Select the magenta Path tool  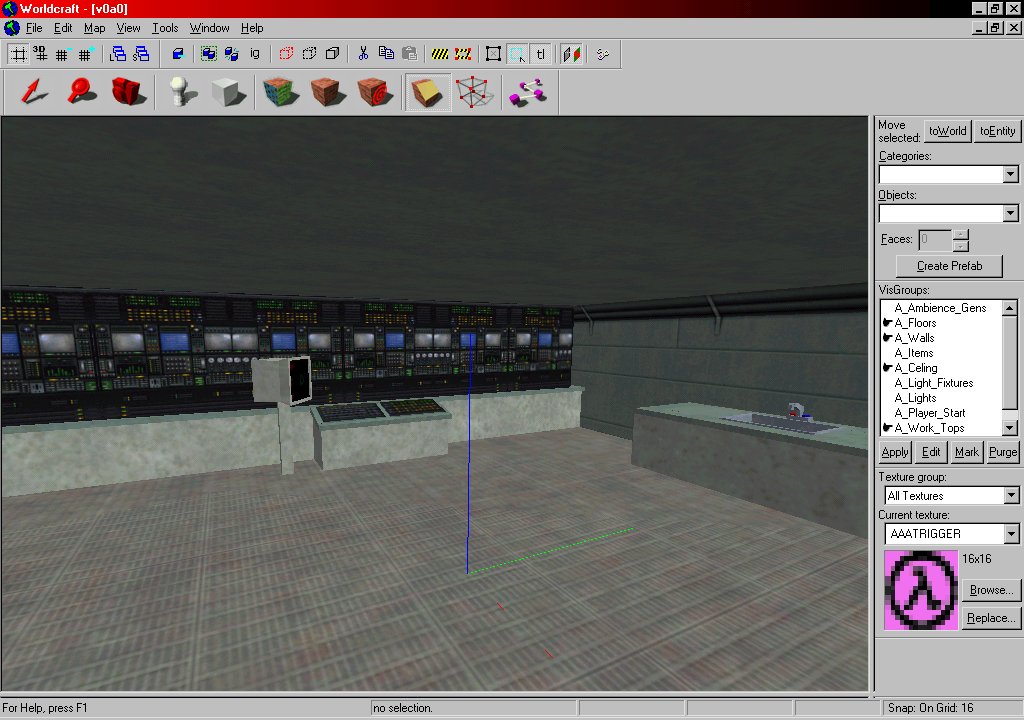(528, 92)
